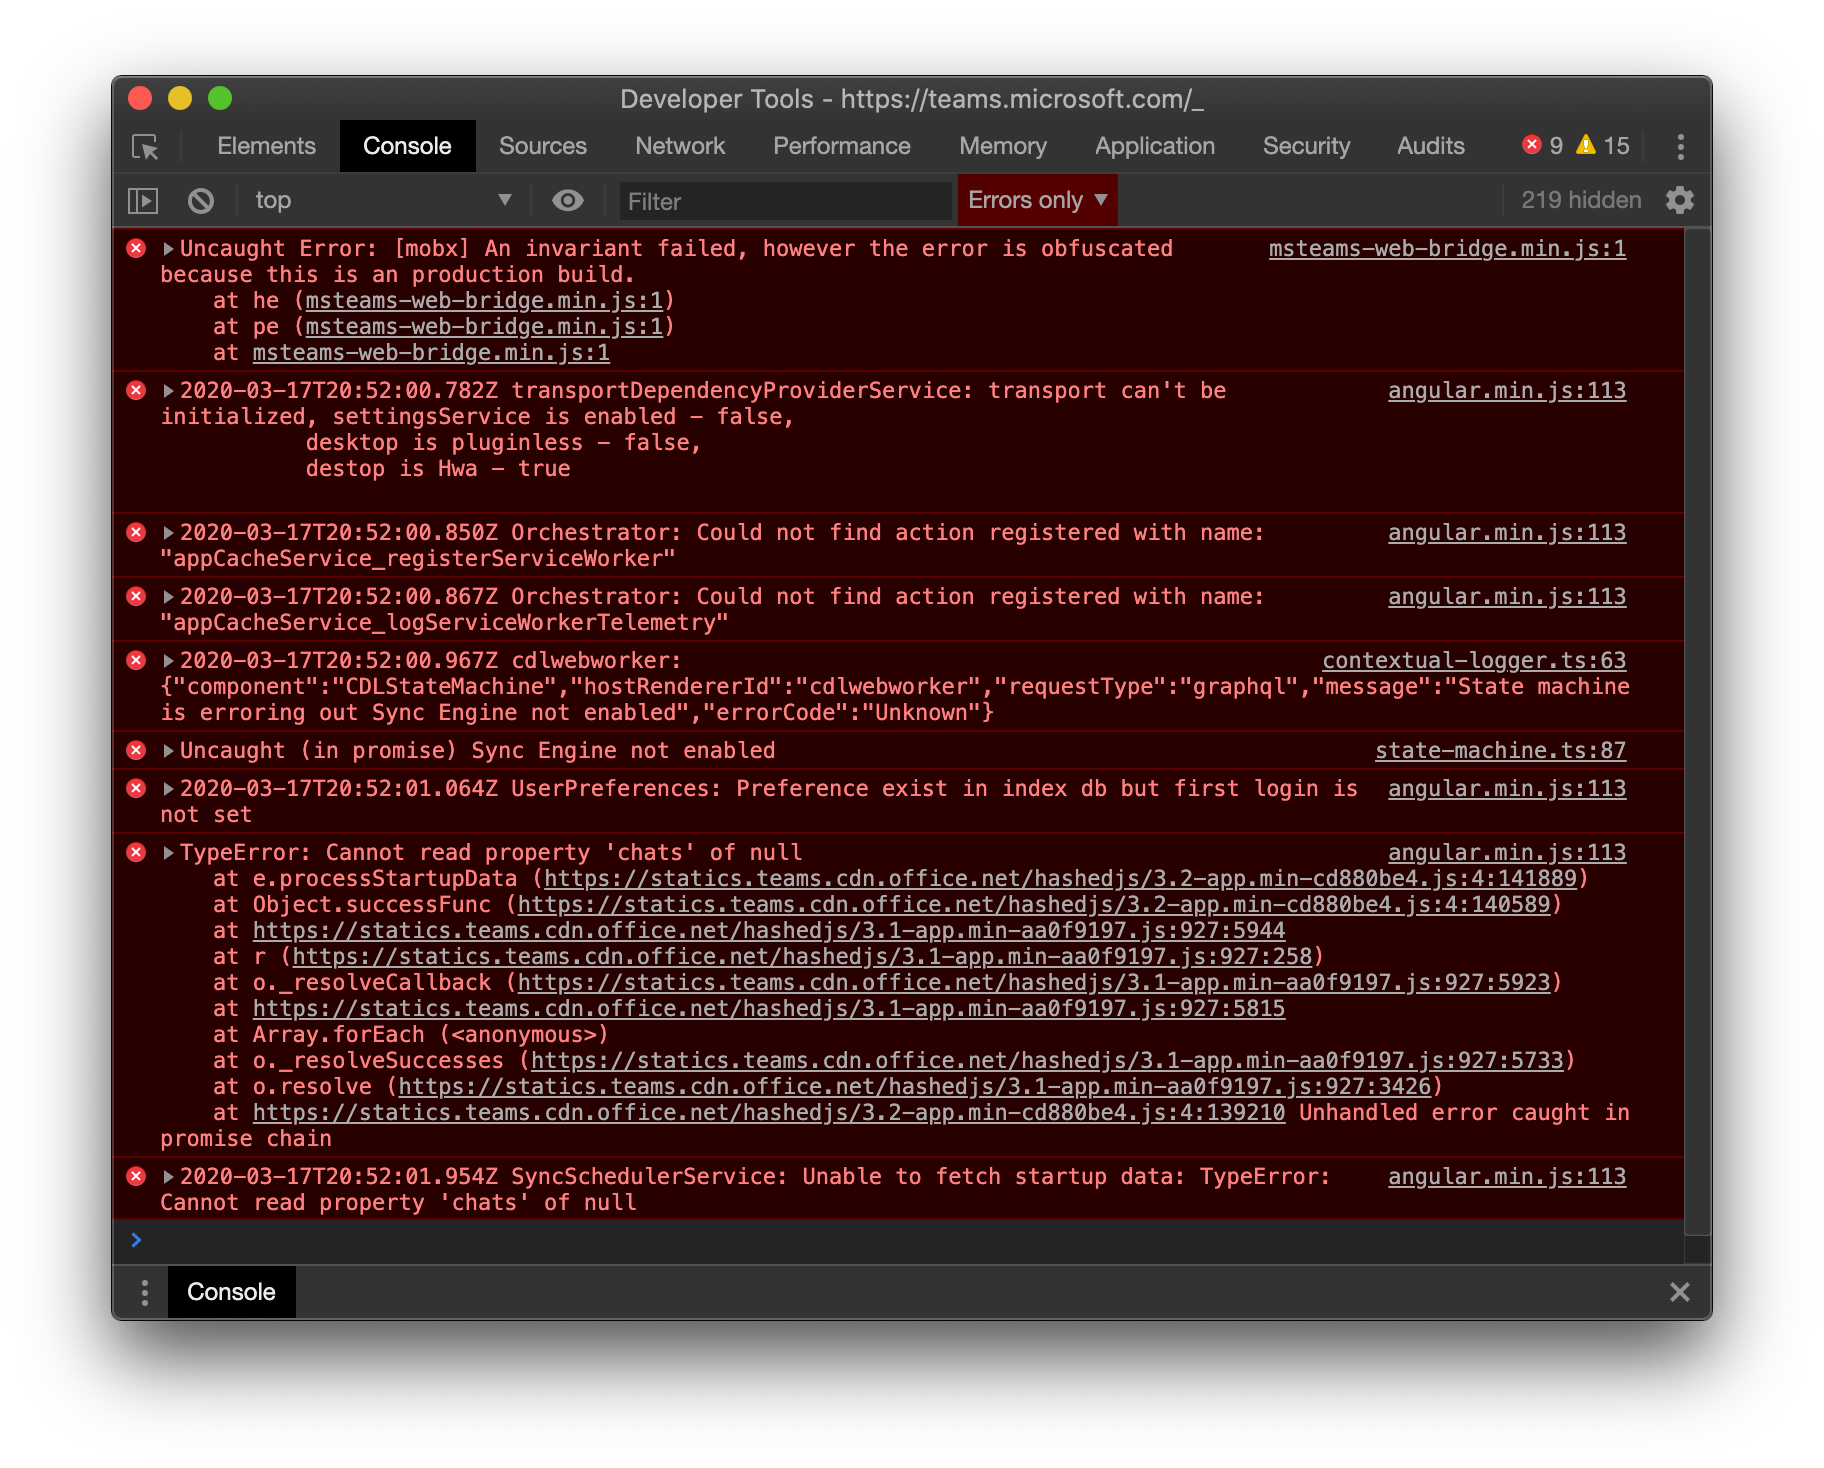
Task: Expand the transportDependencyProviderService error entry
Action: click(x=169, y=391)
